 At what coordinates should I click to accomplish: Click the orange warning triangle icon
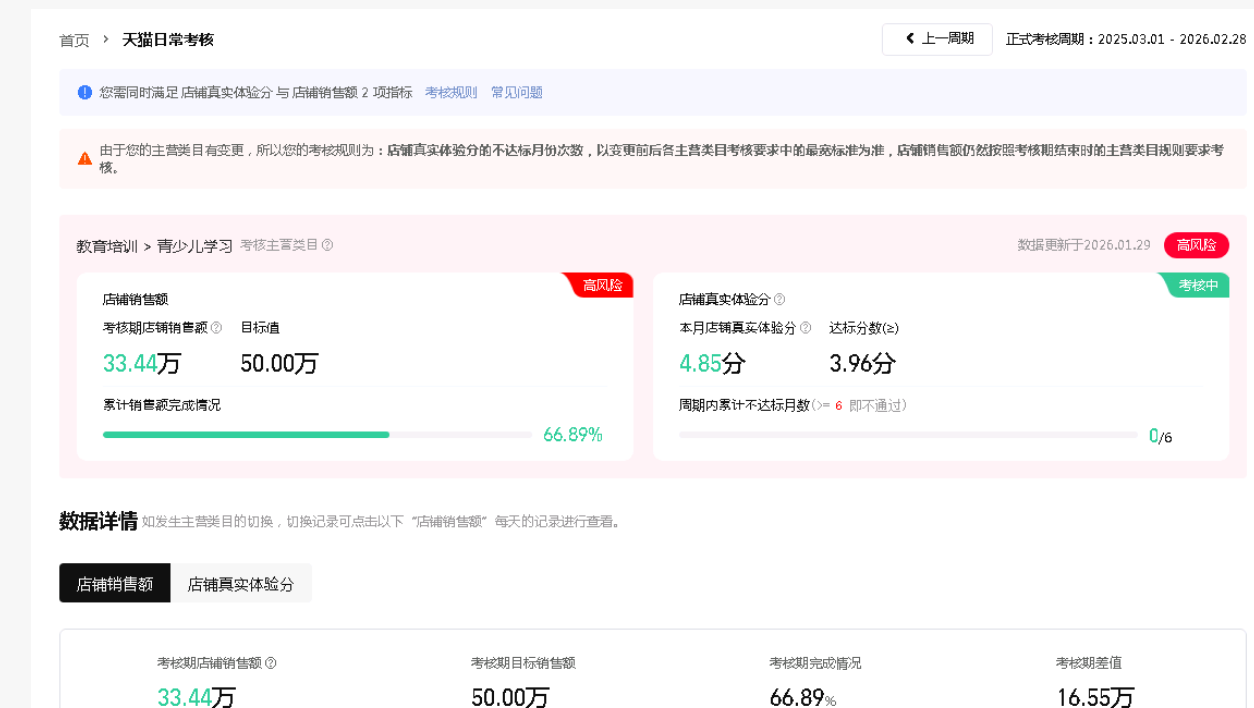85,158
